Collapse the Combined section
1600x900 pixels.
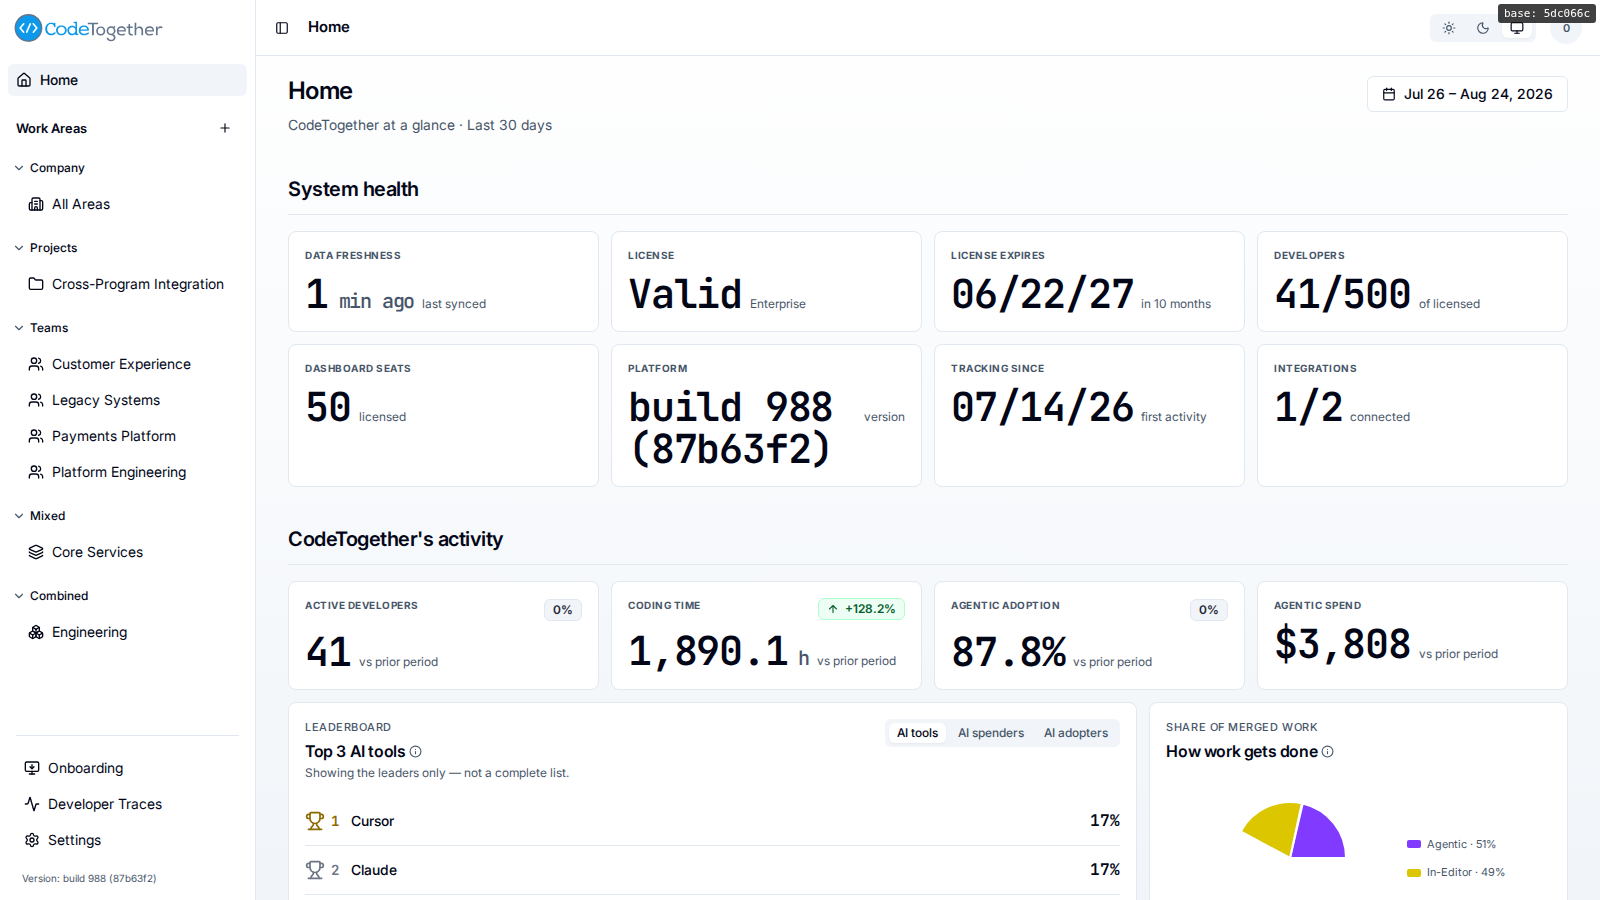(x=52, y=596)
